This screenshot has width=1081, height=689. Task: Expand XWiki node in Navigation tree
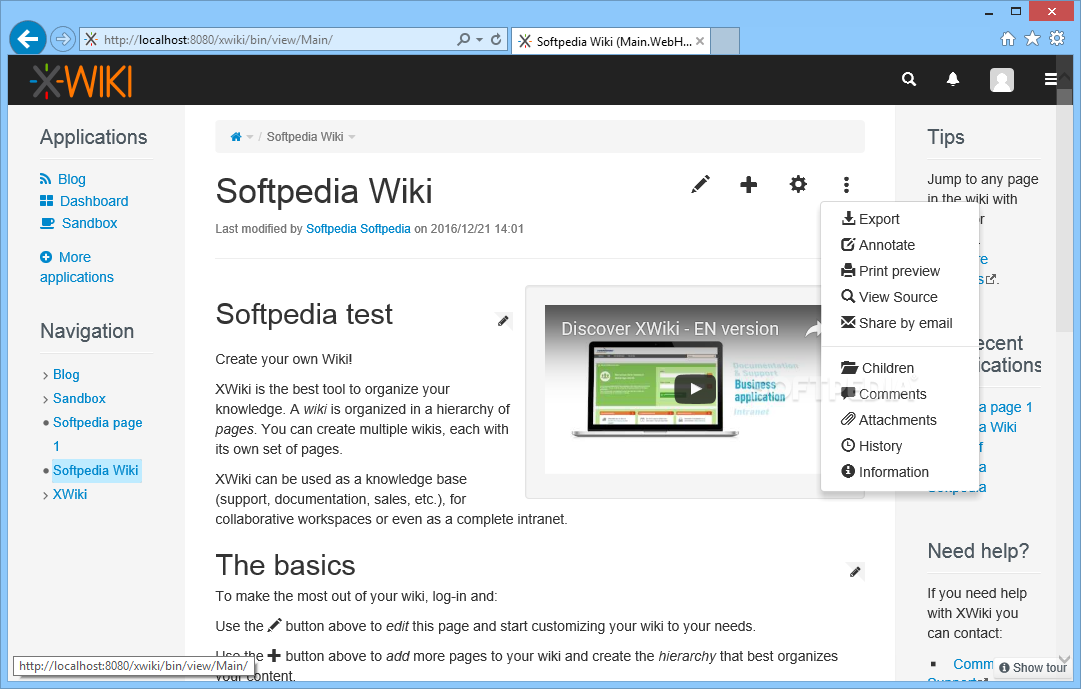46,495
